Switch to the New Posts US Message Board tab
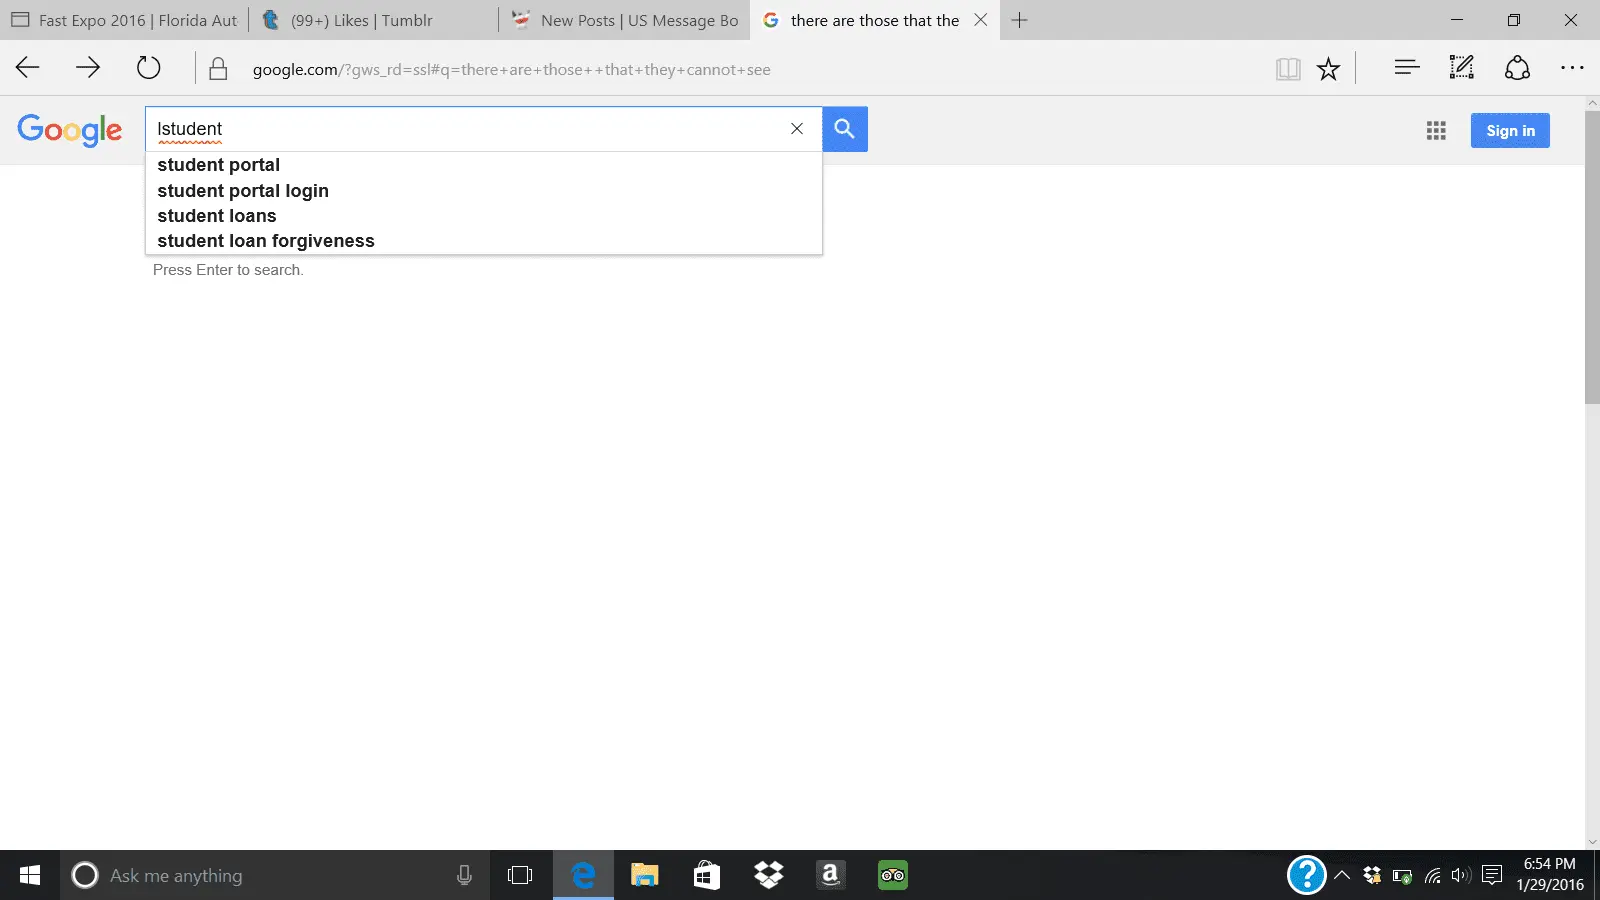The image size is (1600, 900). point(625,20)
